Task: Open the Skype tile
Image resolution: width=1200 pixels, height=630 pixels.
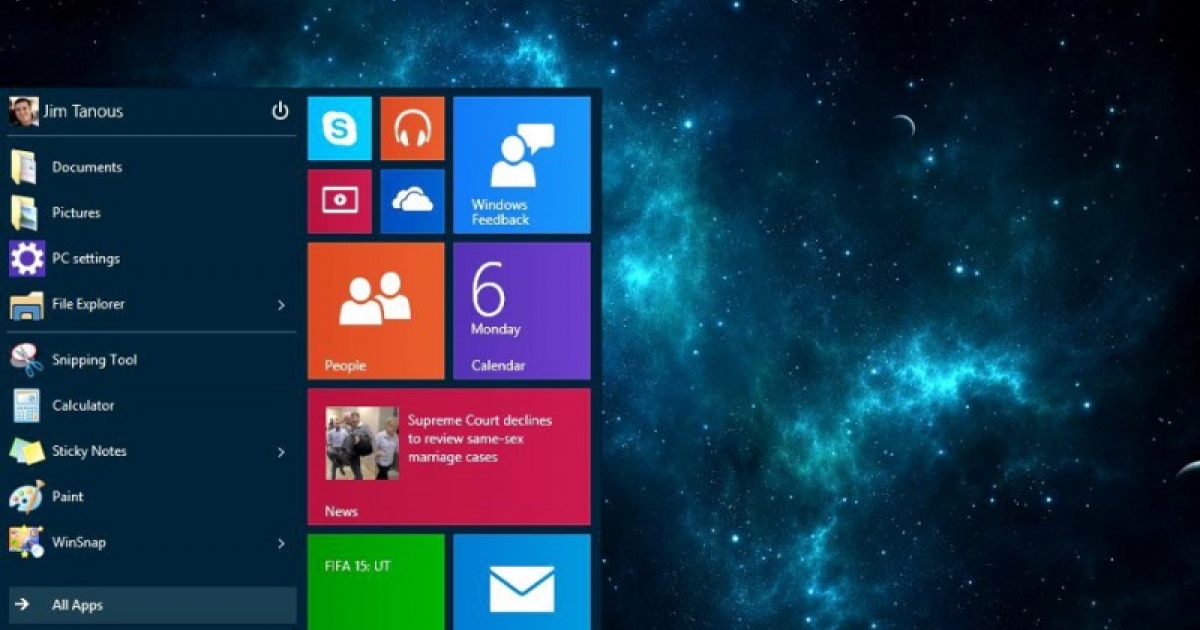Action: pyautogui.click(x=339, y=128)
